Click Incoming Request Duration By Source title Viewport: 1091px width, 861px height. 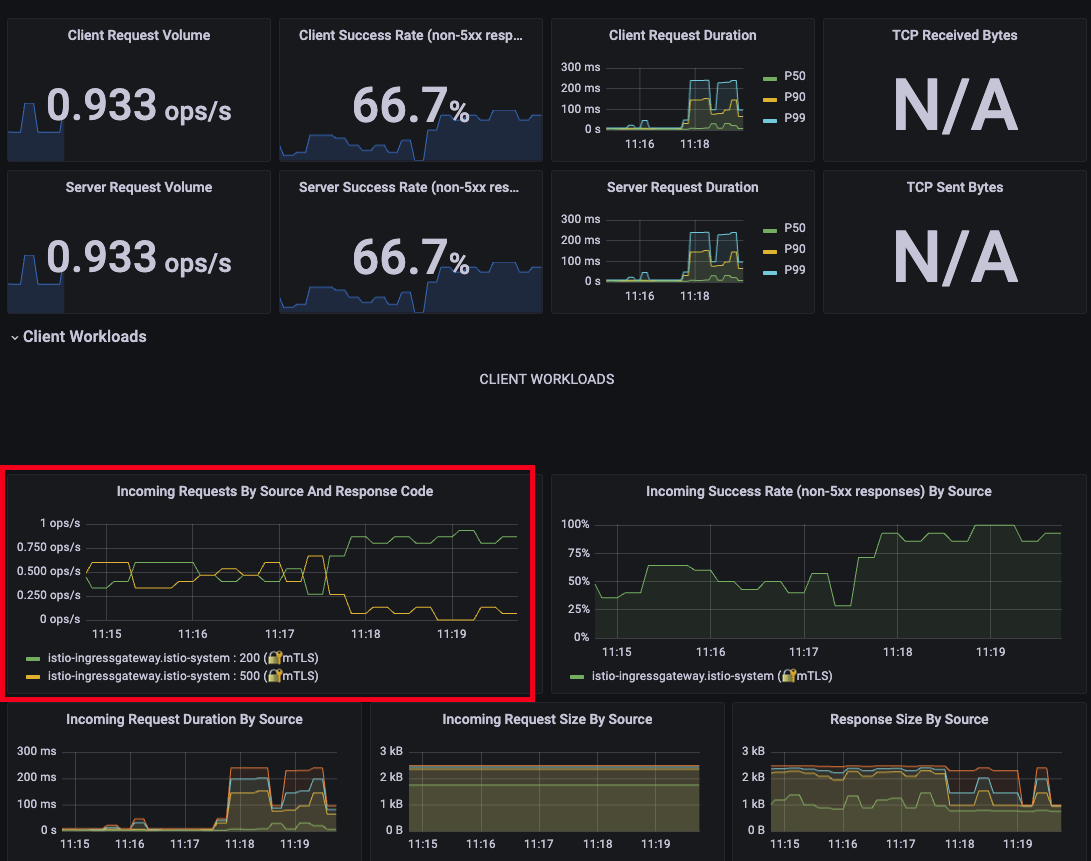(184, 720)
